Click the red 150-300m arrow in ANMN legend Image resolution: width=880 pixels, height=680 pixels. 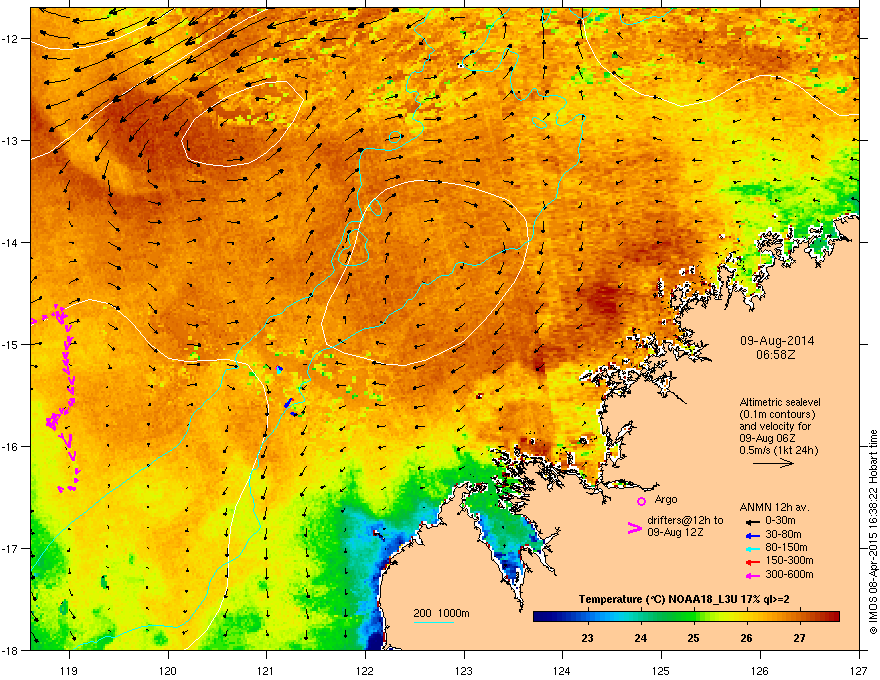[x=751, y=562]
